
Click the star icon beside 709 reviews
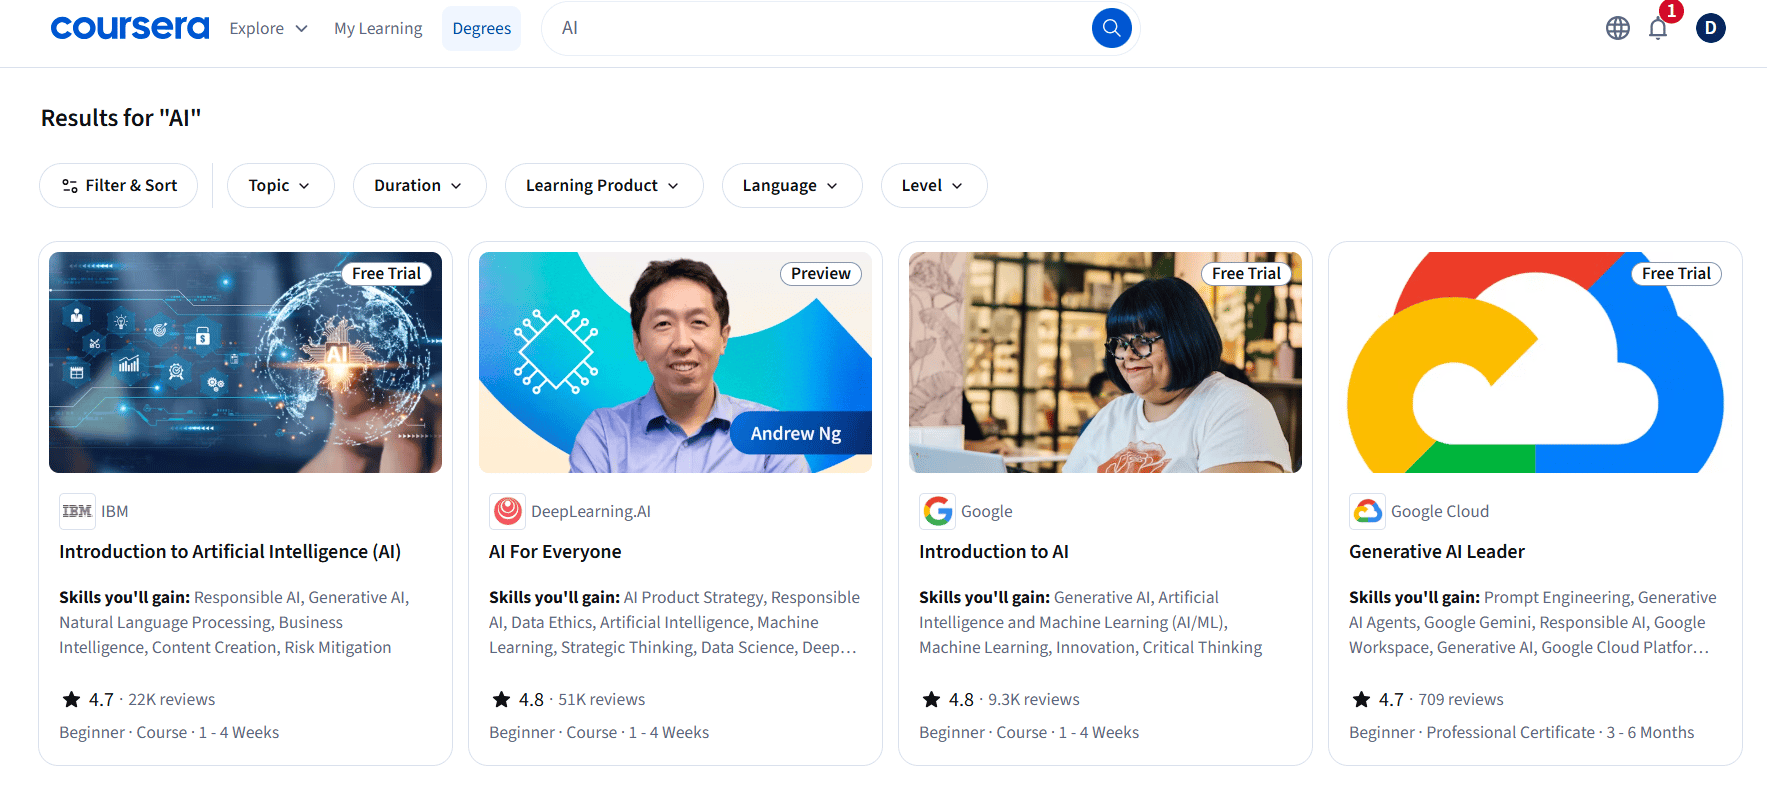pyautogui.click(x=1361, y=699)
